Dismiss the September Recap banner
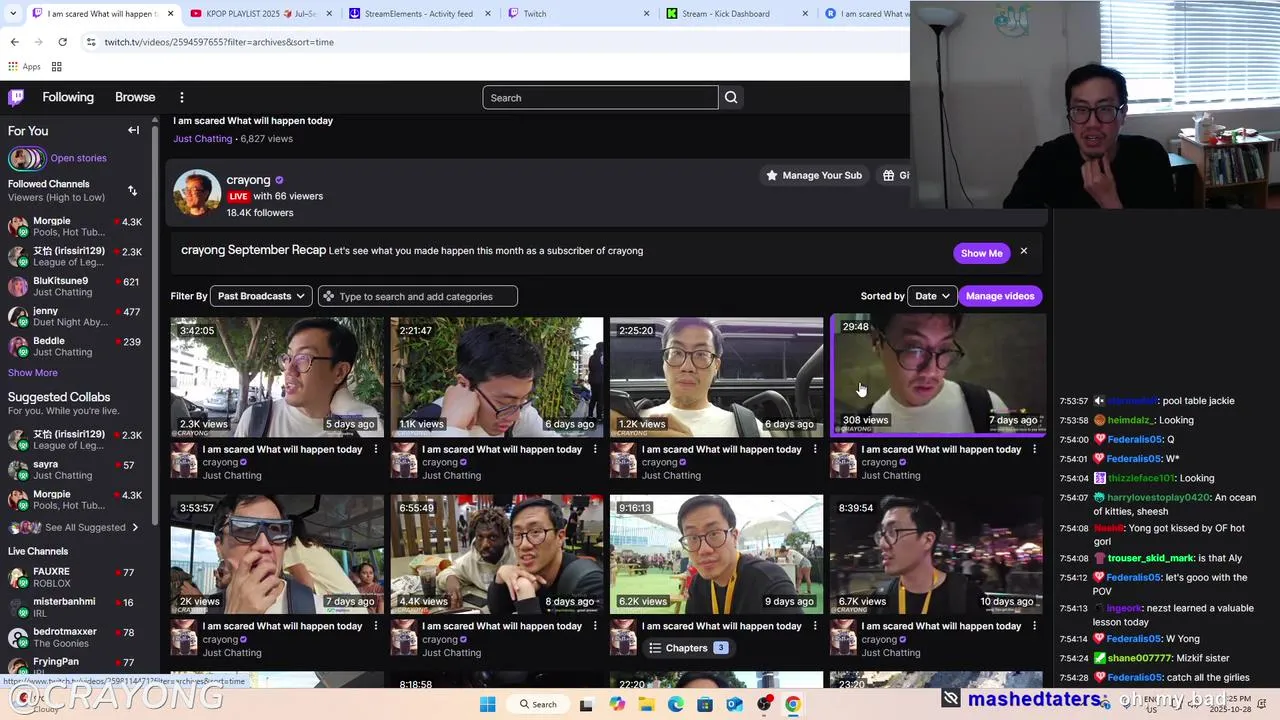The height and width of the screenshot is (720, 1280). click(x=1023, y=251)
